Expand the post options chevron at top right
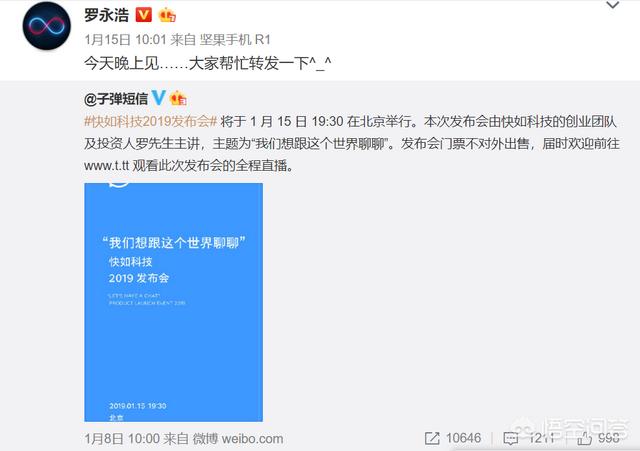The height and width of the screenshot is (451, 640). (613, 5)
